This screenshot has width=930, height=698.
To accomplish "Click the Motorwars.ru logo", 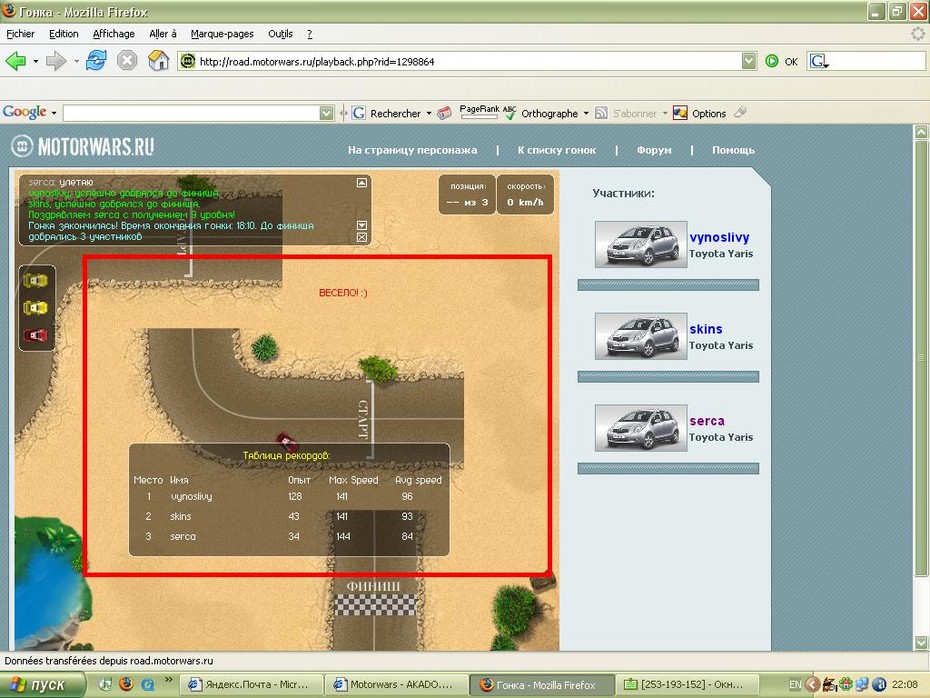I will point(83,146).
